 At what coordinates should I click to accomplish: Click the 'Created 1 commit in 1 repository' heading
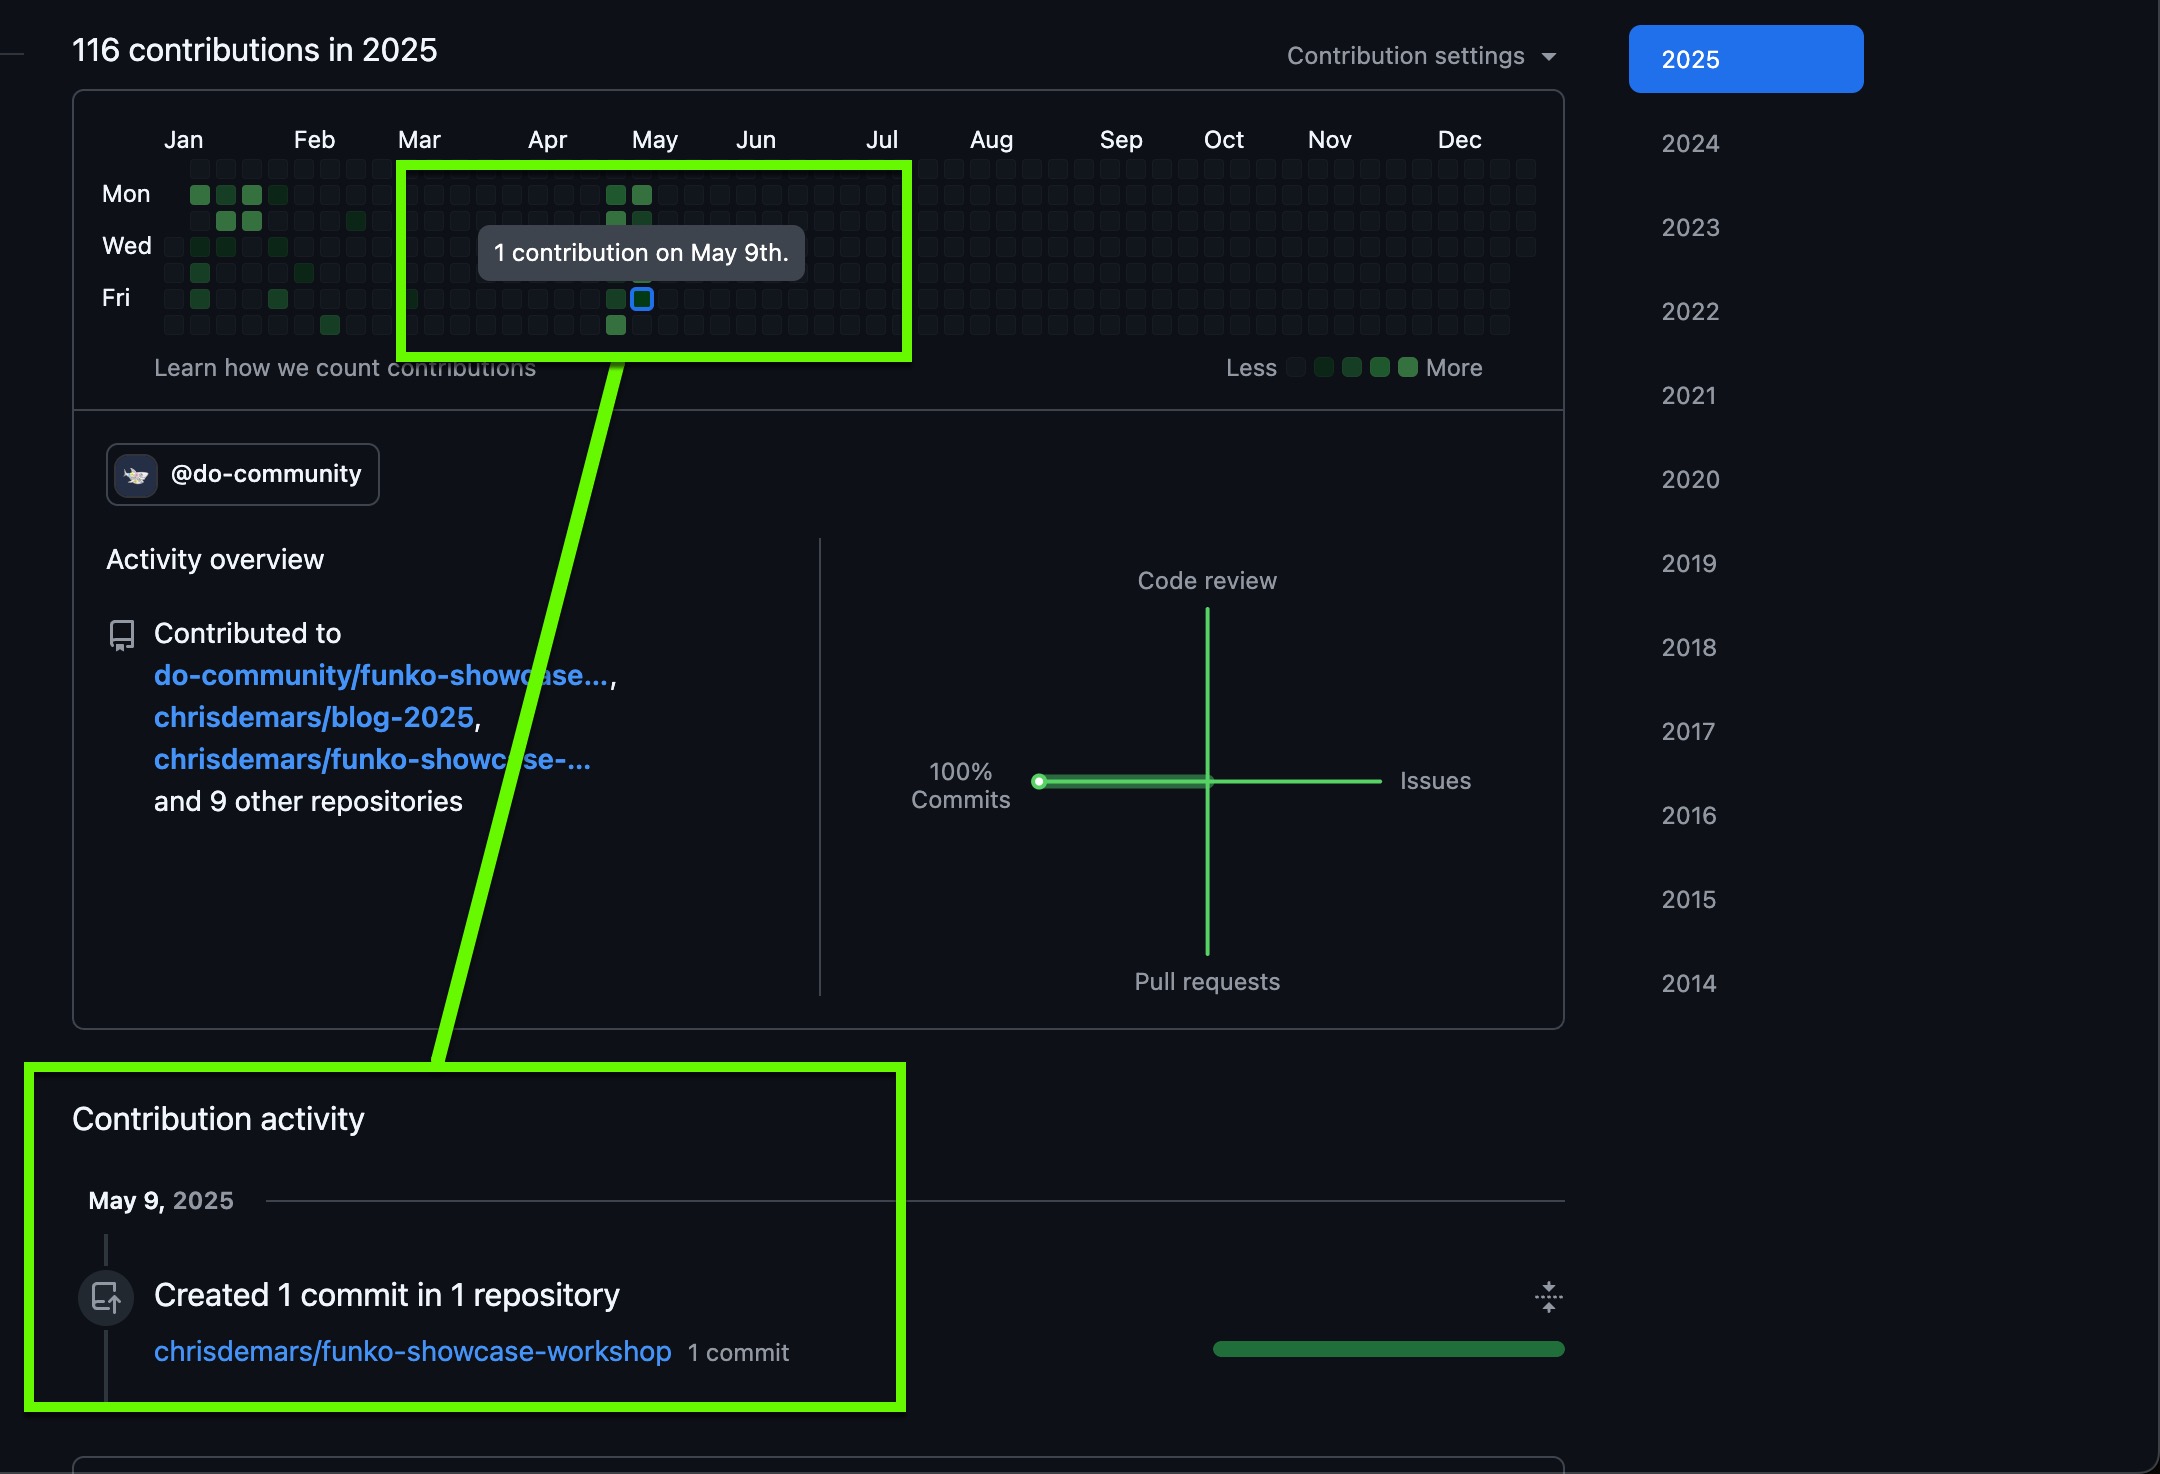click(387, 1295)
